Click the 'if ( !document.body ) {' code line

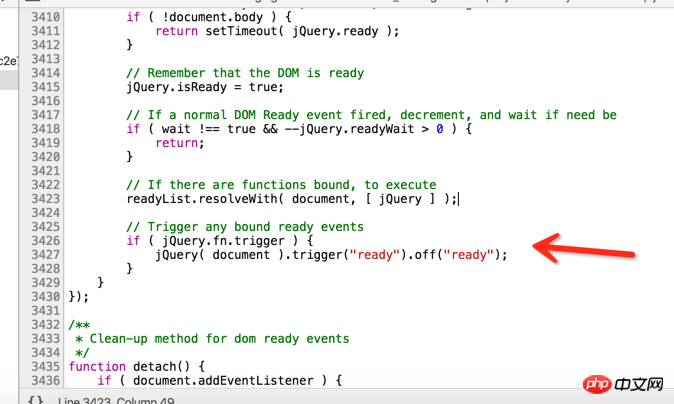(x=209, y=17)
